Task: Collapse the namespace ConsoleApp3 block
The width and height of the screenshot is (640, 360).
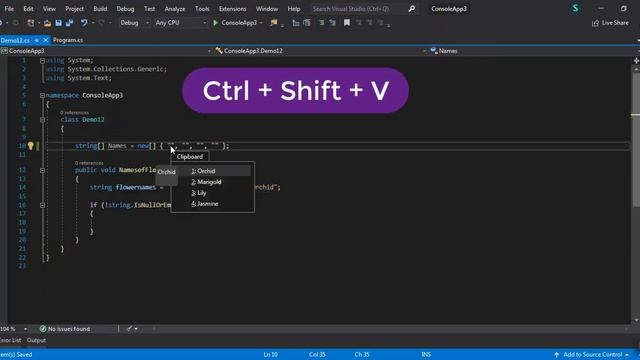Action: click(x=42, y=96)
